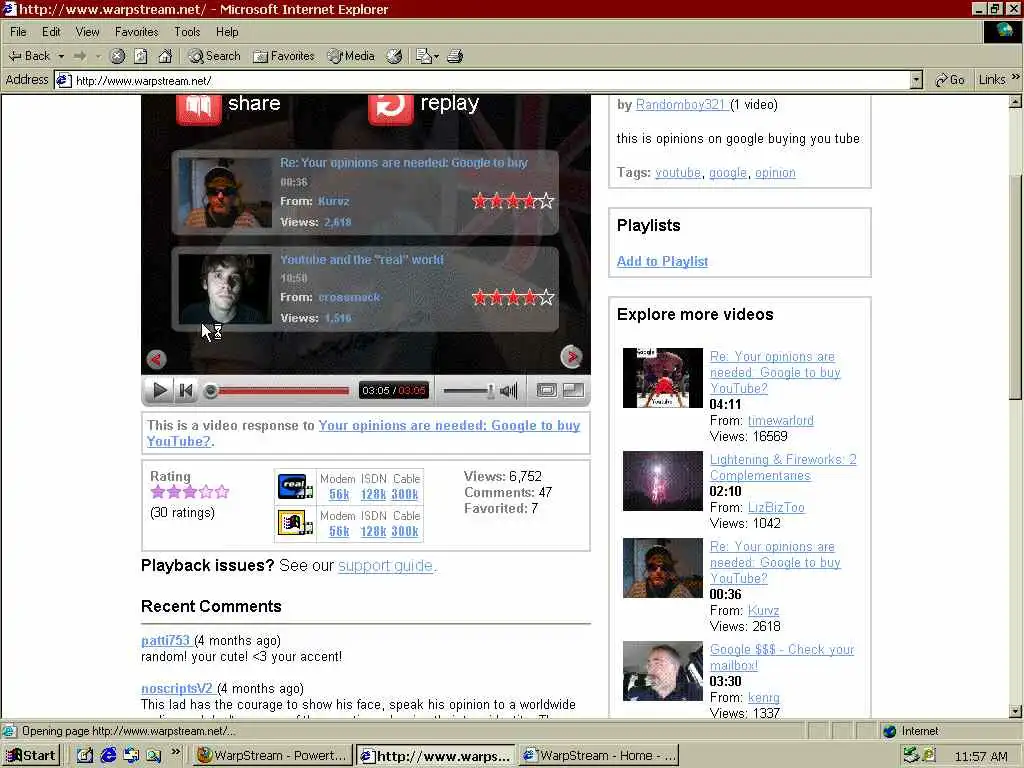Select Windows Media 300k cable stream
1024x768 pixels.
tap(405, 532)
